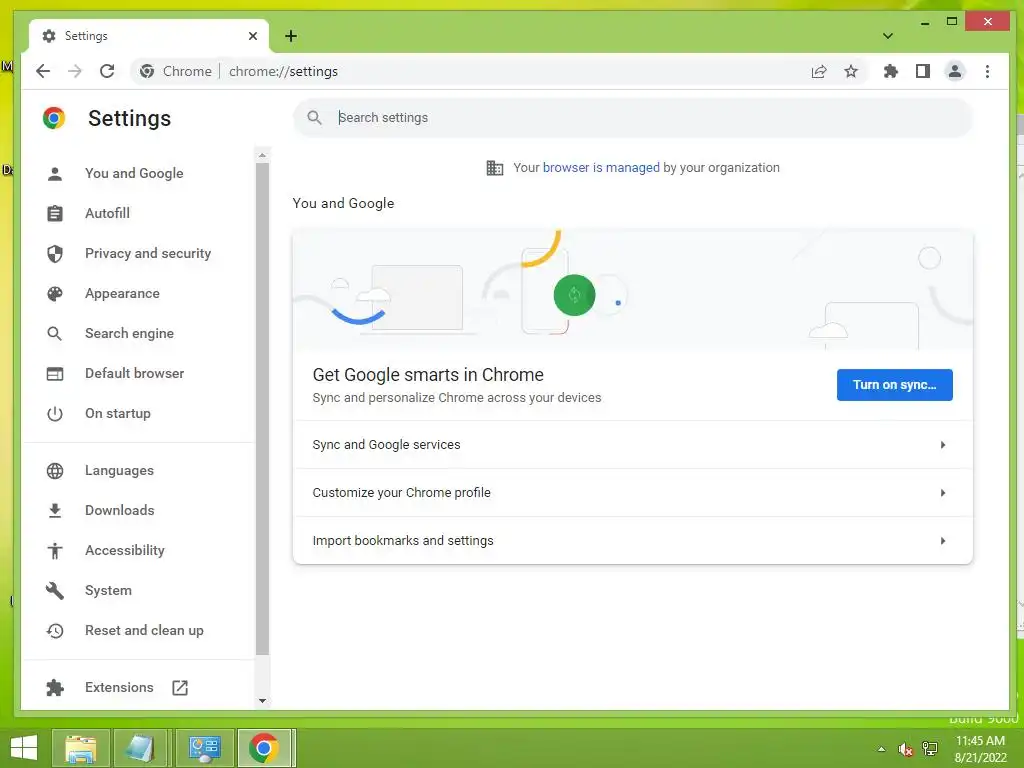This screenshot has width=1024, height=768.
Task: Open Accessibility settings
Action: tap(125, 551)
